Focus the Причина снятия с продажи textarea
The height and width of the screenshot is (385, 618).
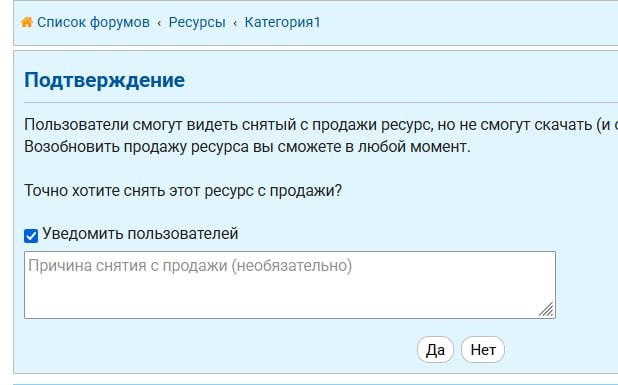click(x=290, y=285)
